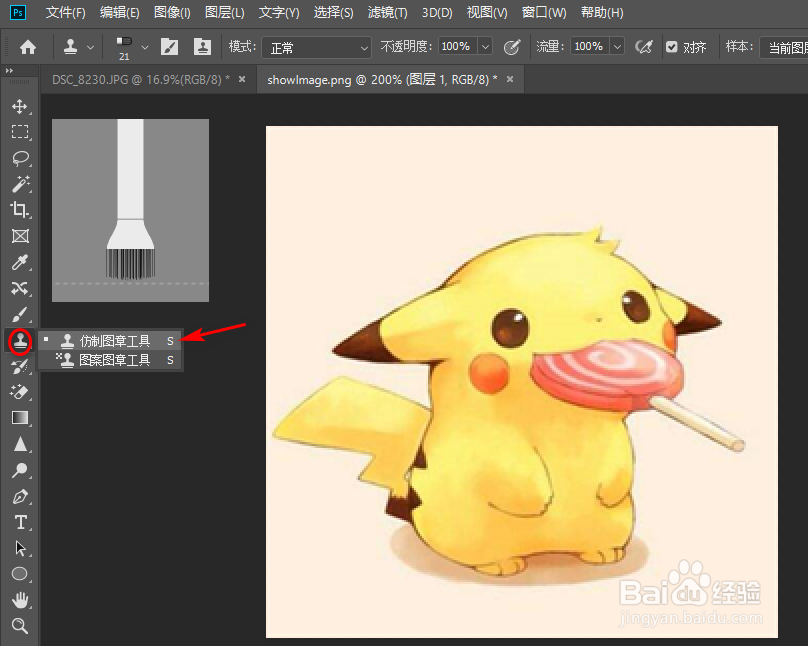Open the 选择(S) menu
808x646 pixels.
click(x=333, y=12)
